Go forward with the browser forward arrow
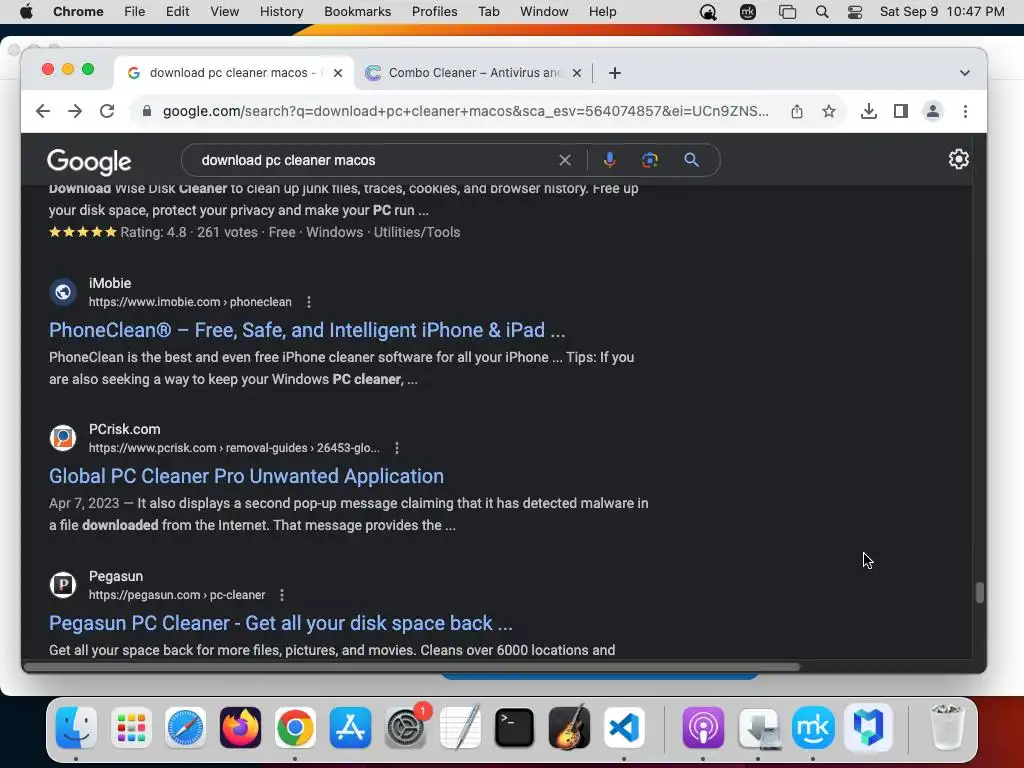This screenshot has width=1024, height=768. point(75,111)
